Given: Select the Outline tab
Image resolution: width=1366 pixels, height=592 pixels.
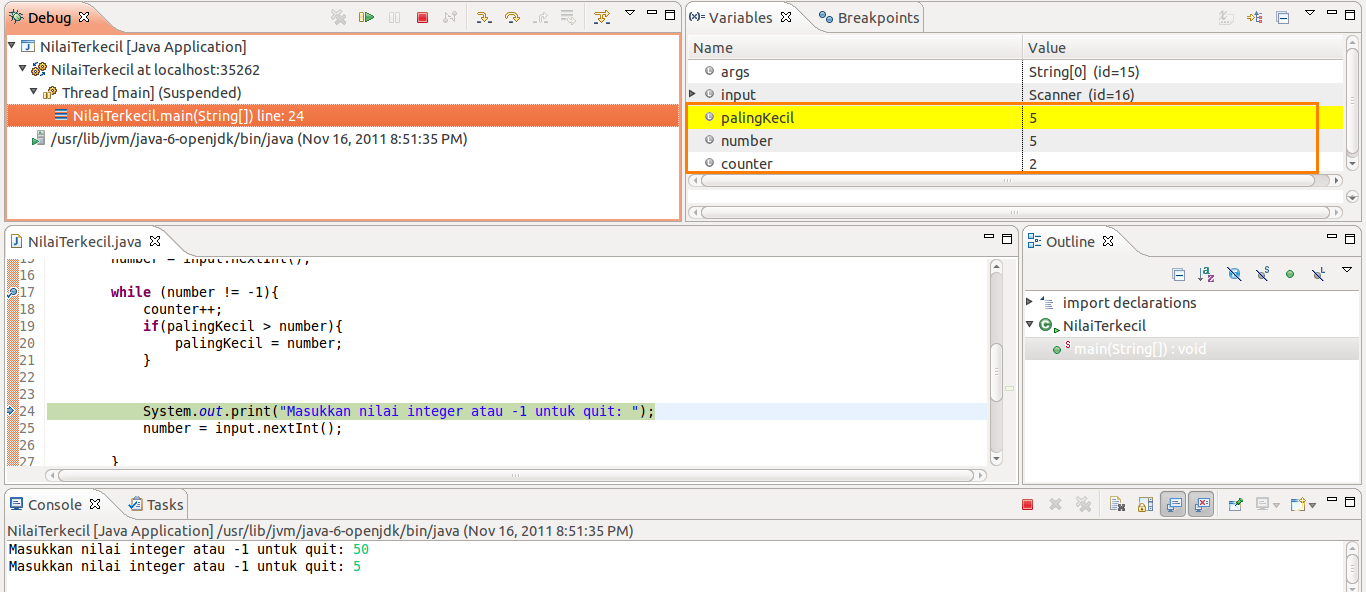Looking at the screenshot, I should click(x=1070, y=242).
